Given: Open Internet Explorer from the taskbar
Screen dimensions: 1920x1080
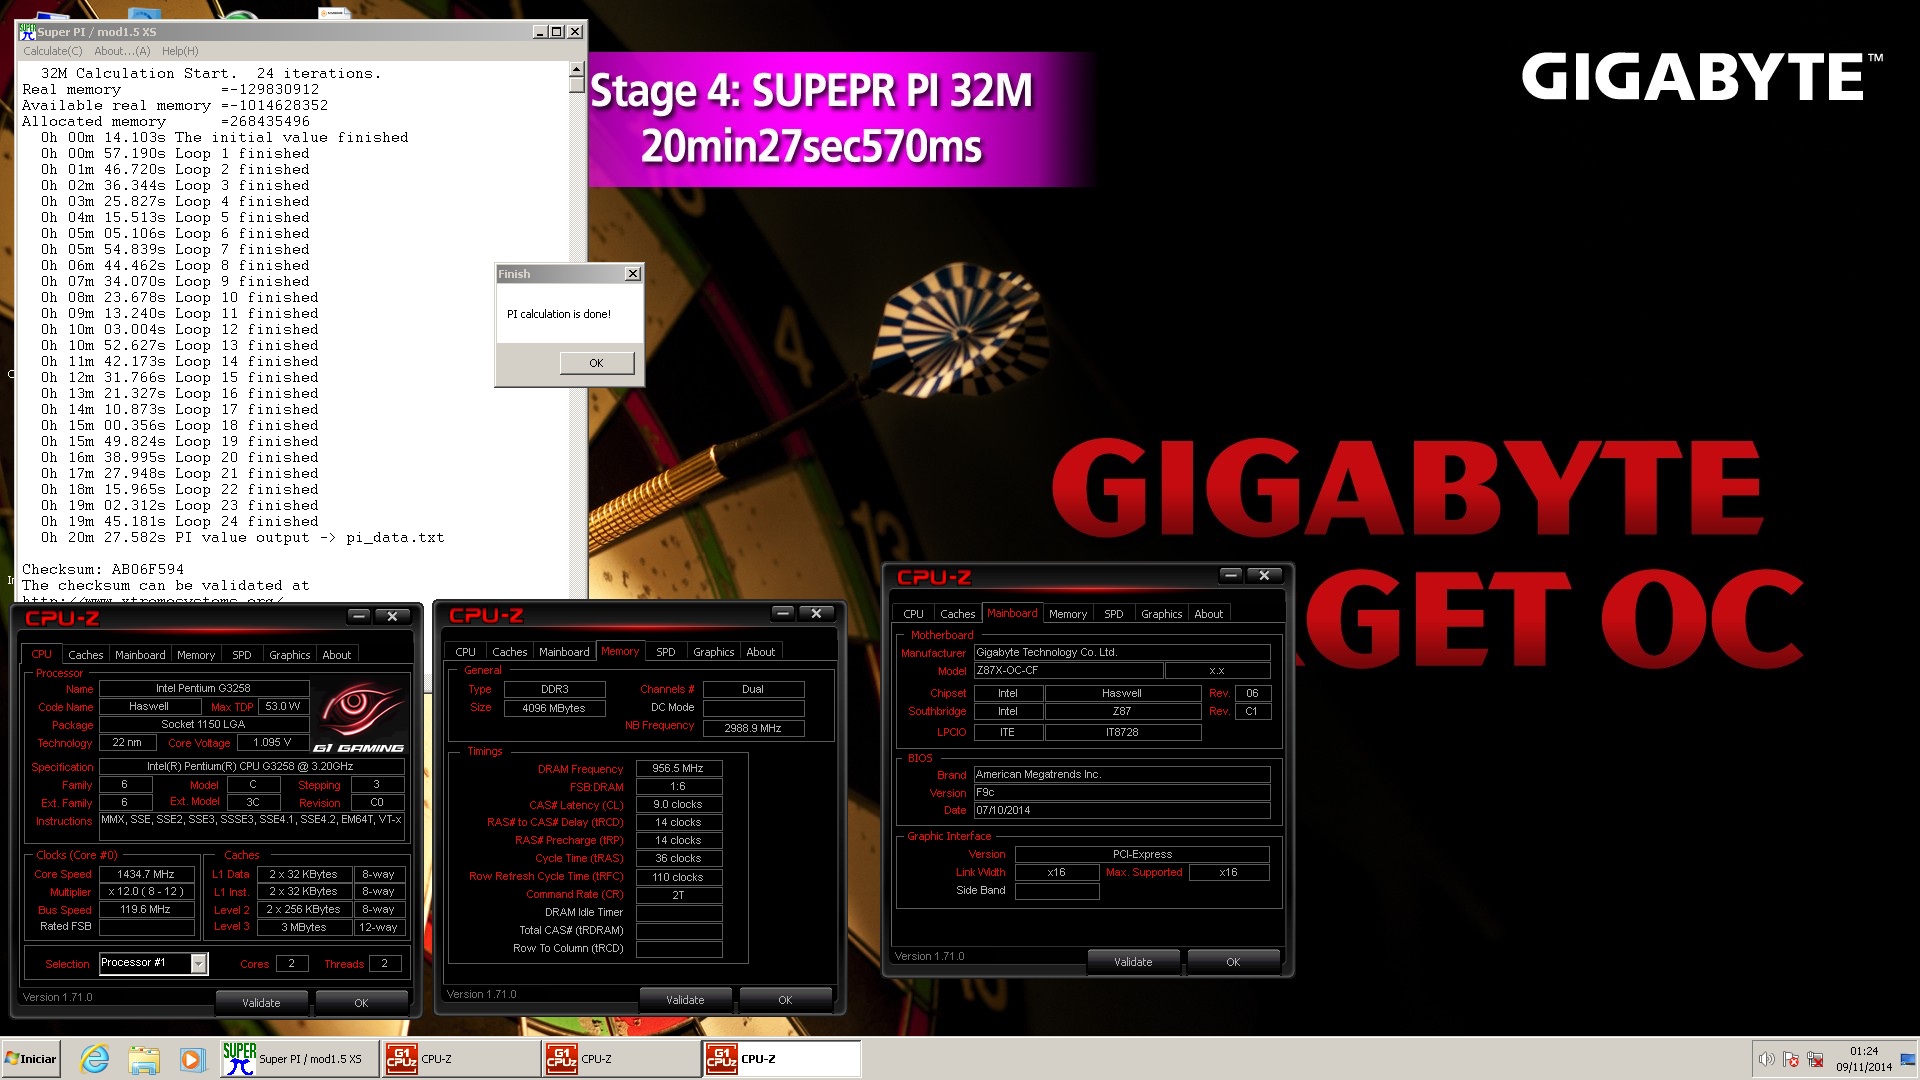Looking at the screenshot, I should pos(95,1059).
